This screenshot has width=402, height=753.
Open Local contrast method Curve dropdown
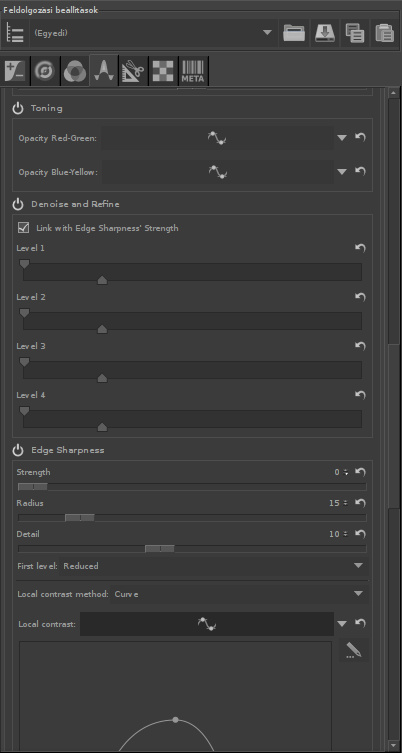pyautogui.click(x=239, y=594)
